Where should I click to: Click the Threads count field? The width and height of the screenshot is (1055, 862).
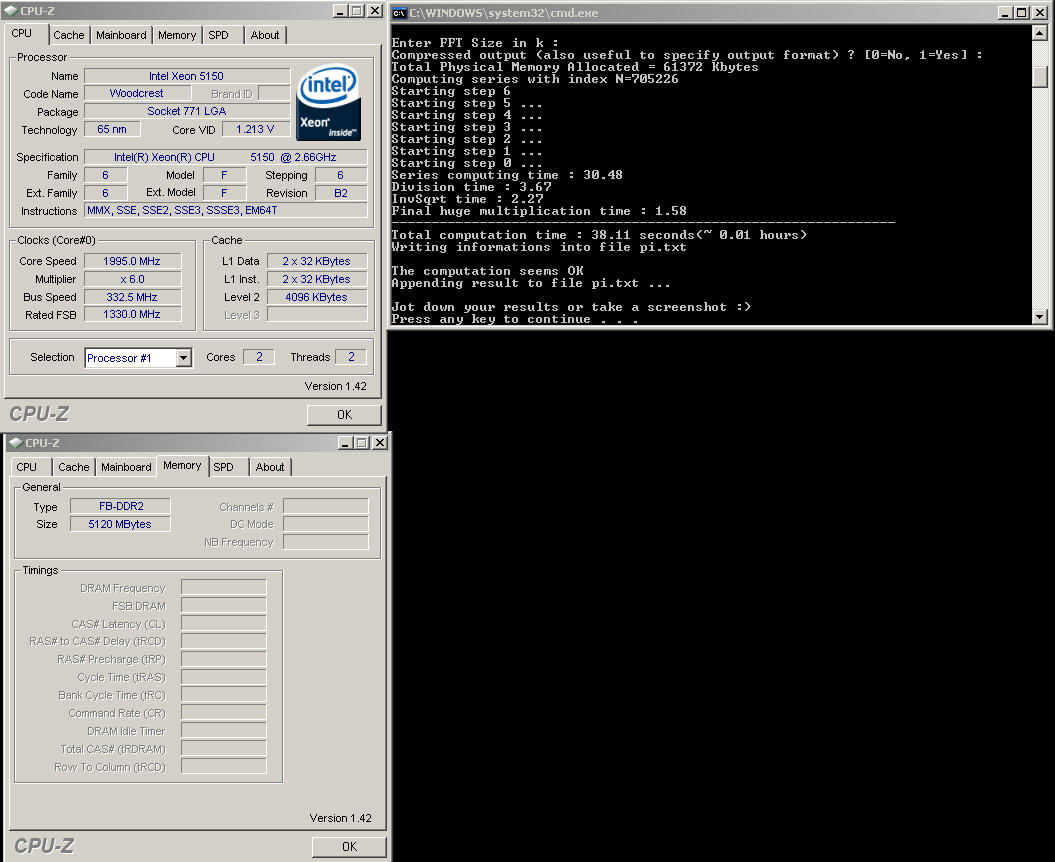pos(351,357)
